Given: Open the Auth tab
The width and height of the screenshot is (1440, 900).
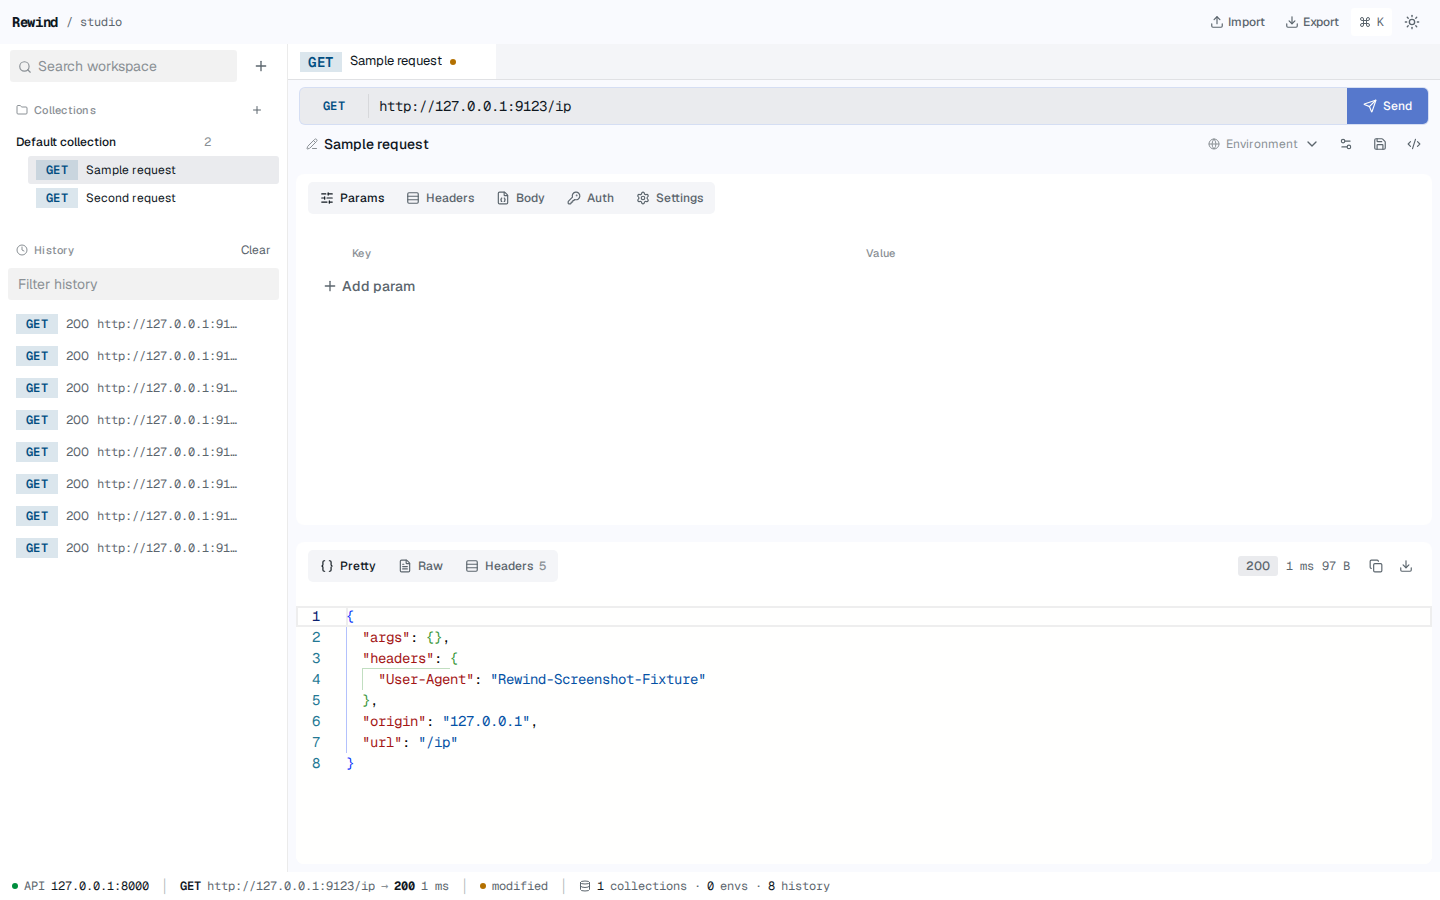Looking at the screenshot, I should (591, 198).
